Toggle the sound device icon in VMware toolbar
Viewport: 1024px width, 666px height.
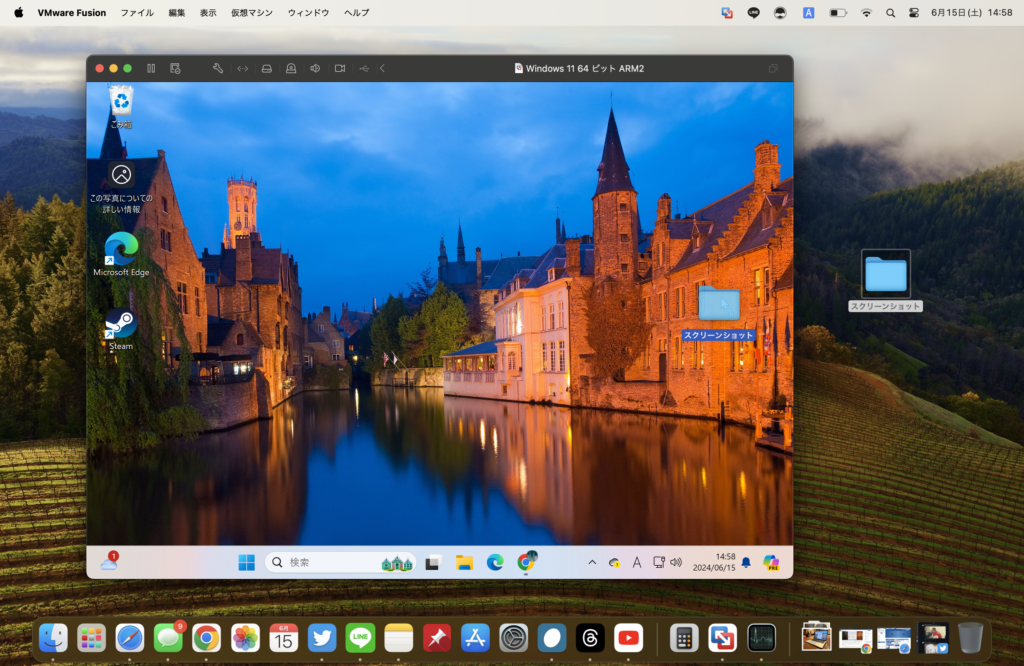(x=315, y=68)
